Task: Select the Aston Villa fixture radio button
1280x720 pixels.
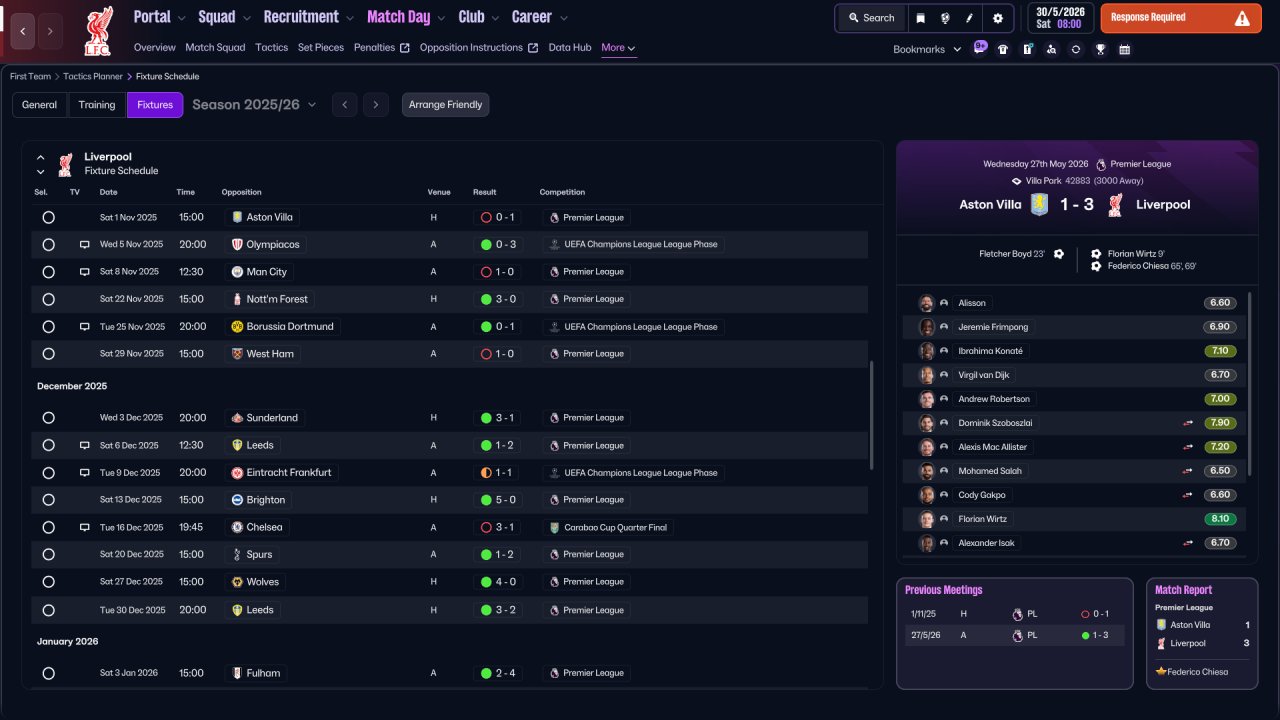Action: click(x=48, y=217)
